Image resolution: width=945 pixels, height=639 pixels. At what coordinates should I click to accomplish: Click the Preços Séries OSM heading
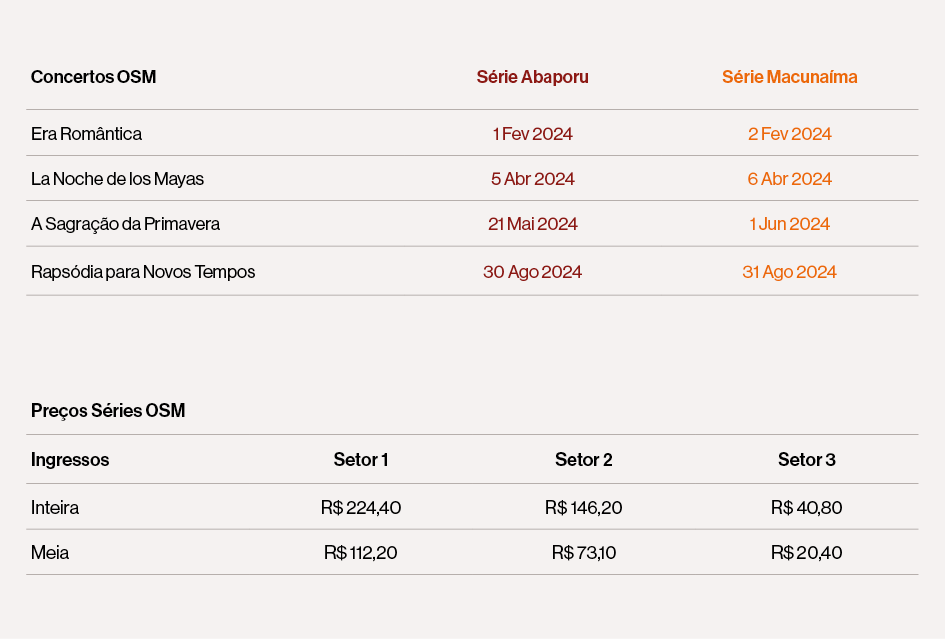point(108,411)
